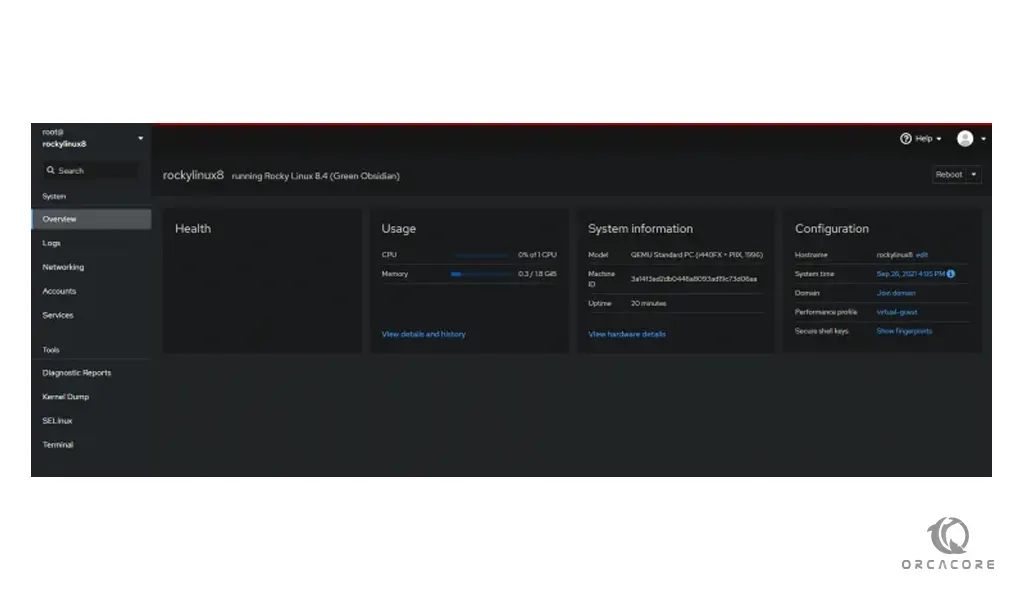Image resolution: width=1024 pixels, height=600 pixels.
Task: Expand the Reboot options arrow
Action: click(974, 174)
